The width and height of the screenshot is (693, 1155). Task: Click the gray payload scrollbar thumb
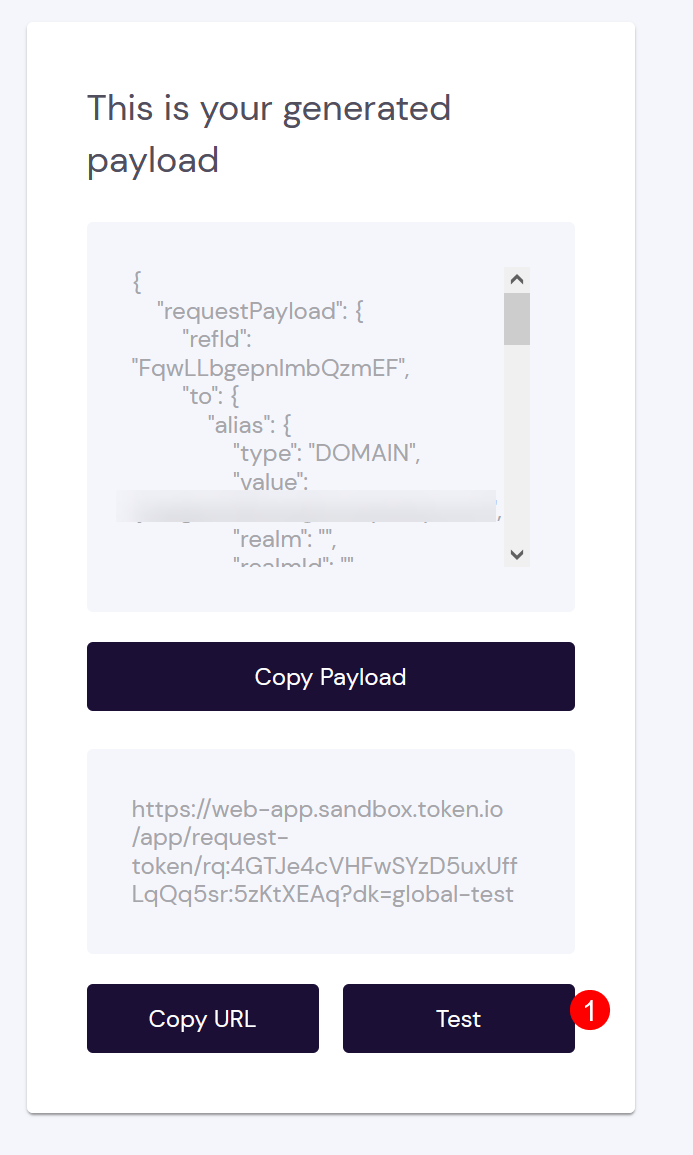click(x=517, y=319)
